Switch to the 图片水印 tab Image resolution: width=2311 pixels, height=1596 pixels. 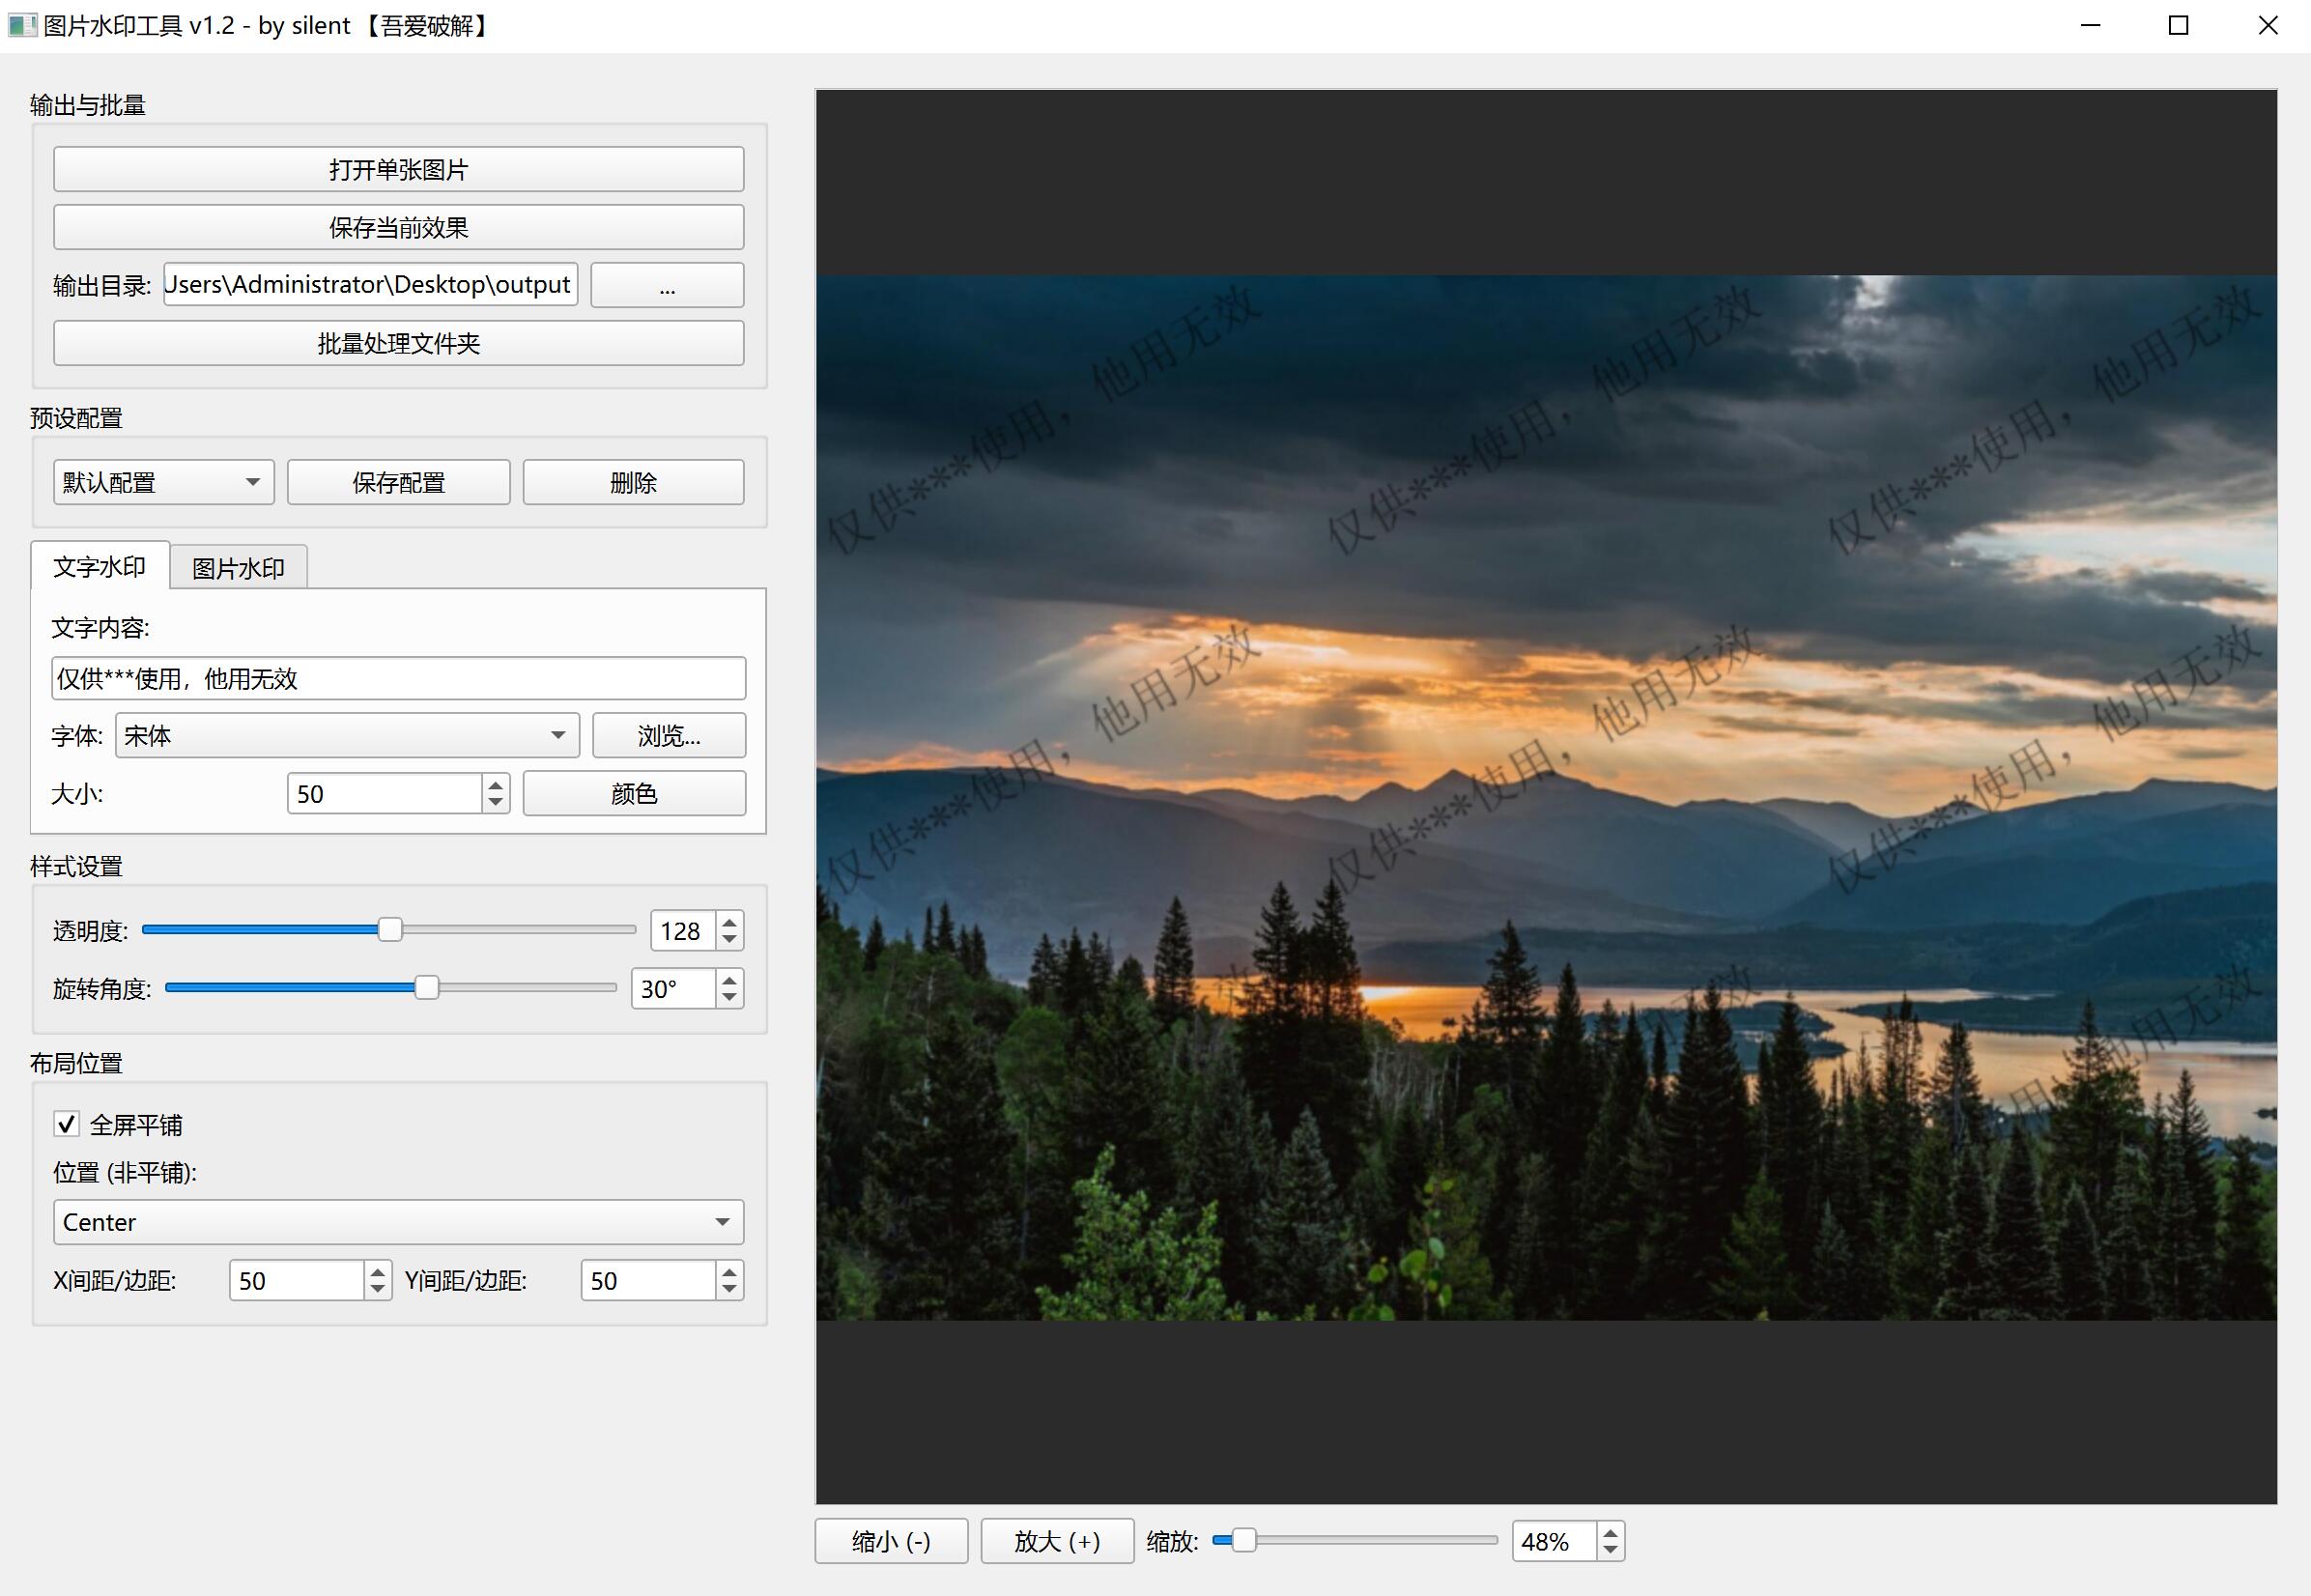click(238, 568)
